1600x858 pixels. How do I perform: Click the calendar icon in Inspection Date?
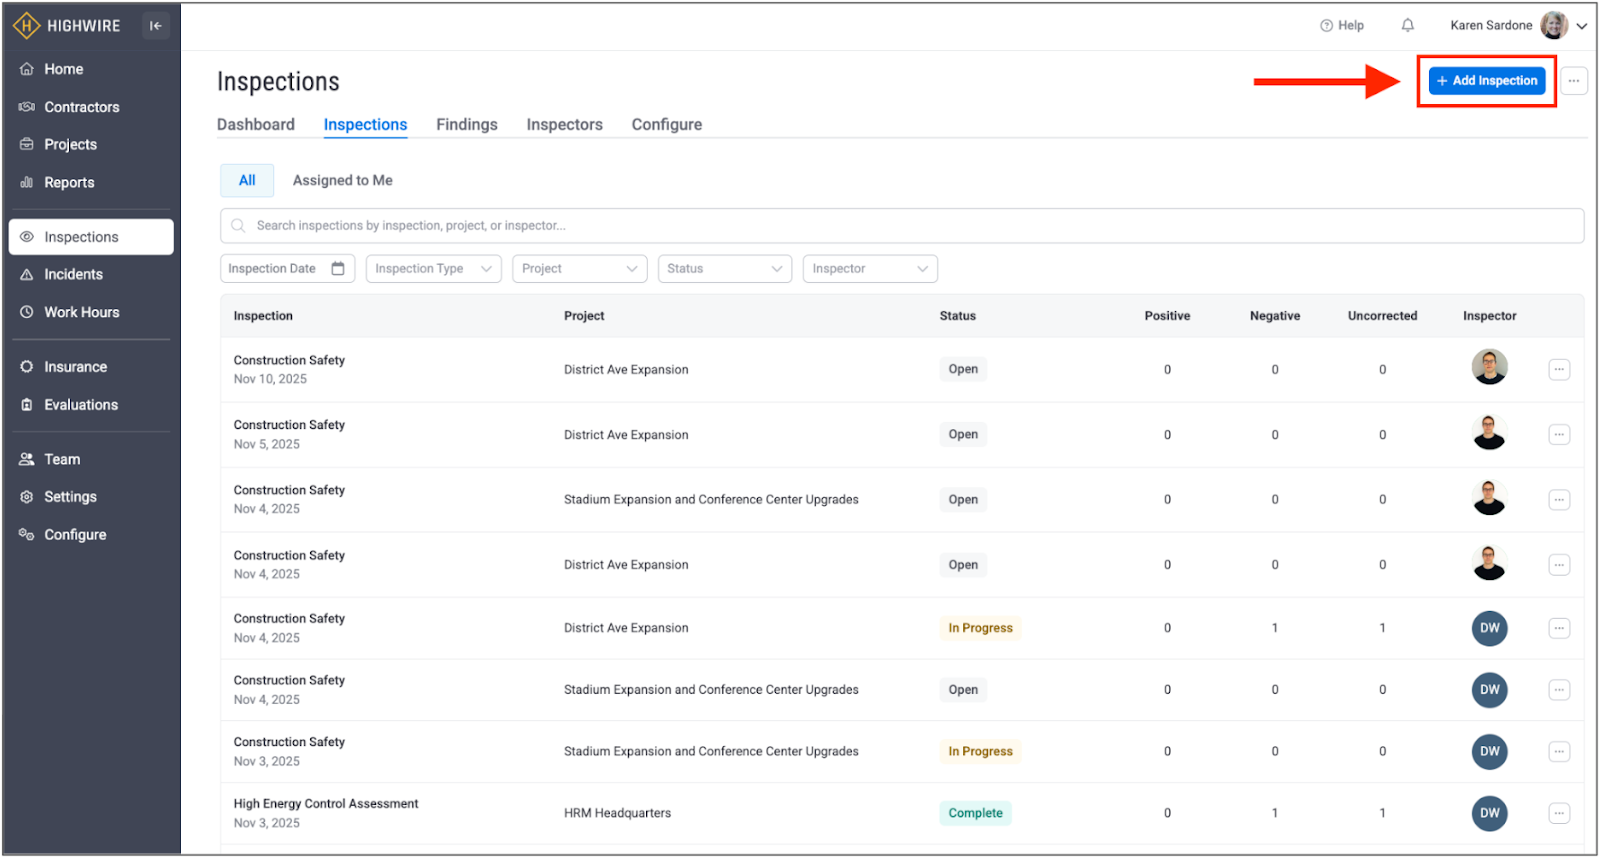[x=338, y=269]
